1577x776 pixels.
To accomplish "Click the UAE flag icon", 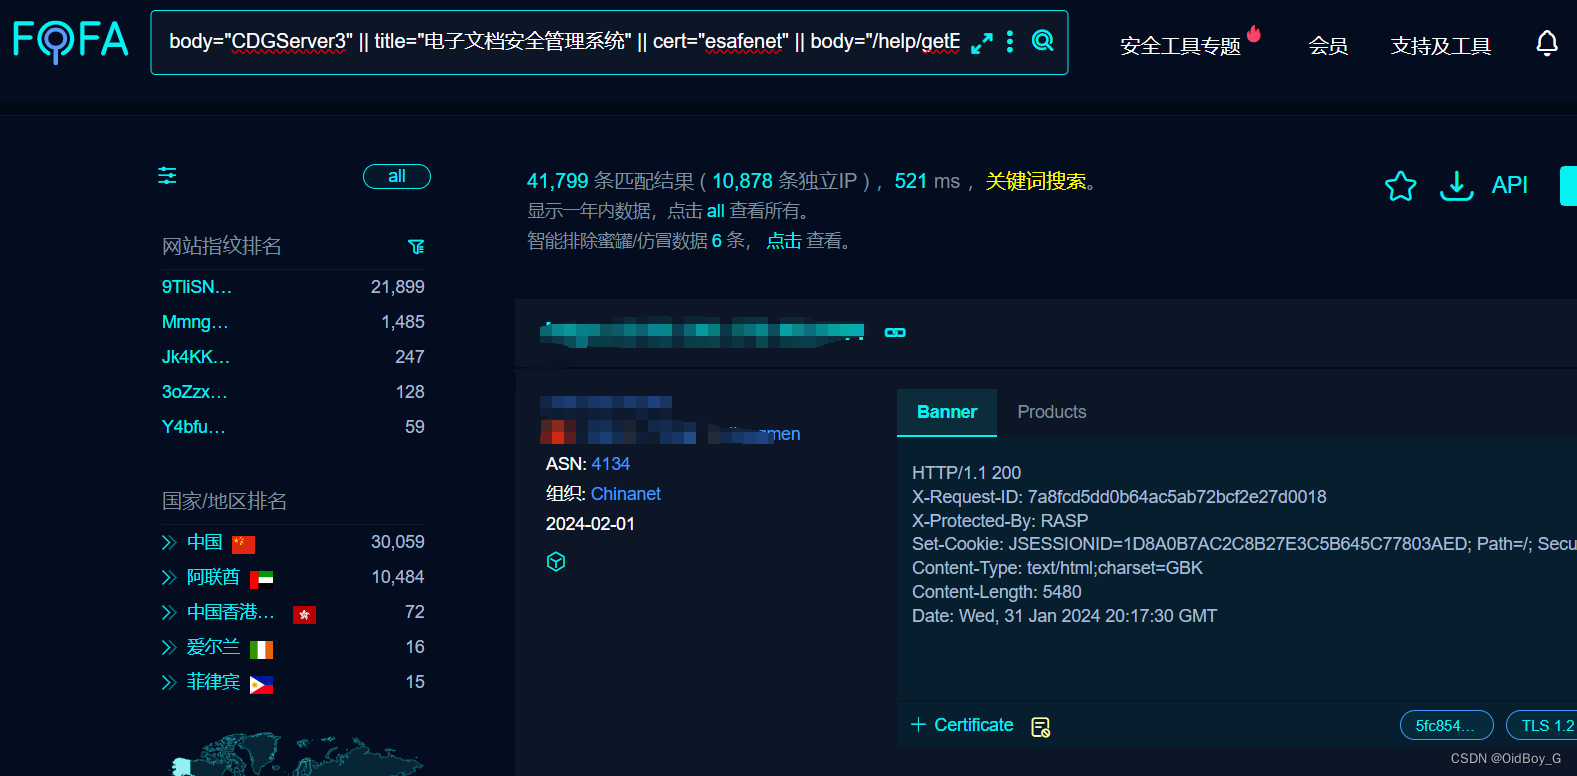I will click(x=261, y=579).
